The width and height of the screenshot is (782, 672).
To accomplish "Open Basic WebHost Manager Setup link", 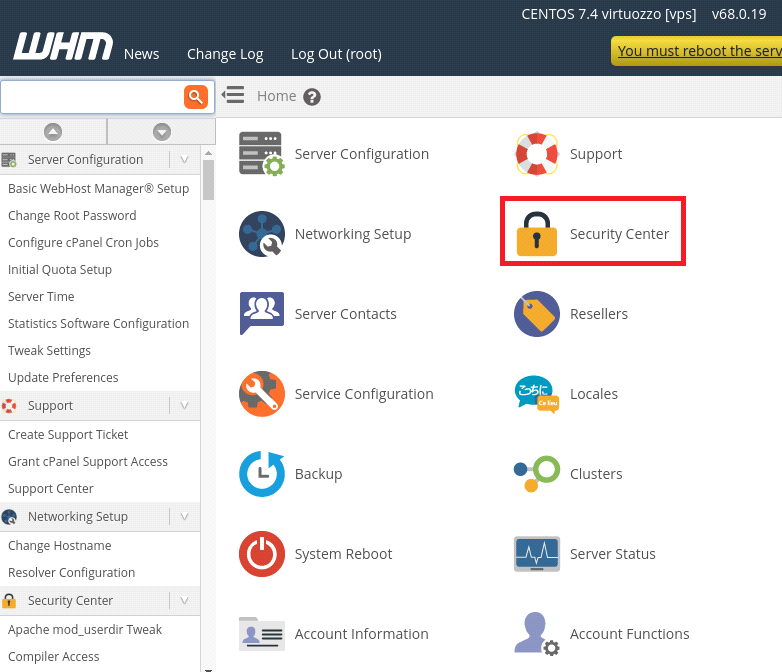I will 99,189.
